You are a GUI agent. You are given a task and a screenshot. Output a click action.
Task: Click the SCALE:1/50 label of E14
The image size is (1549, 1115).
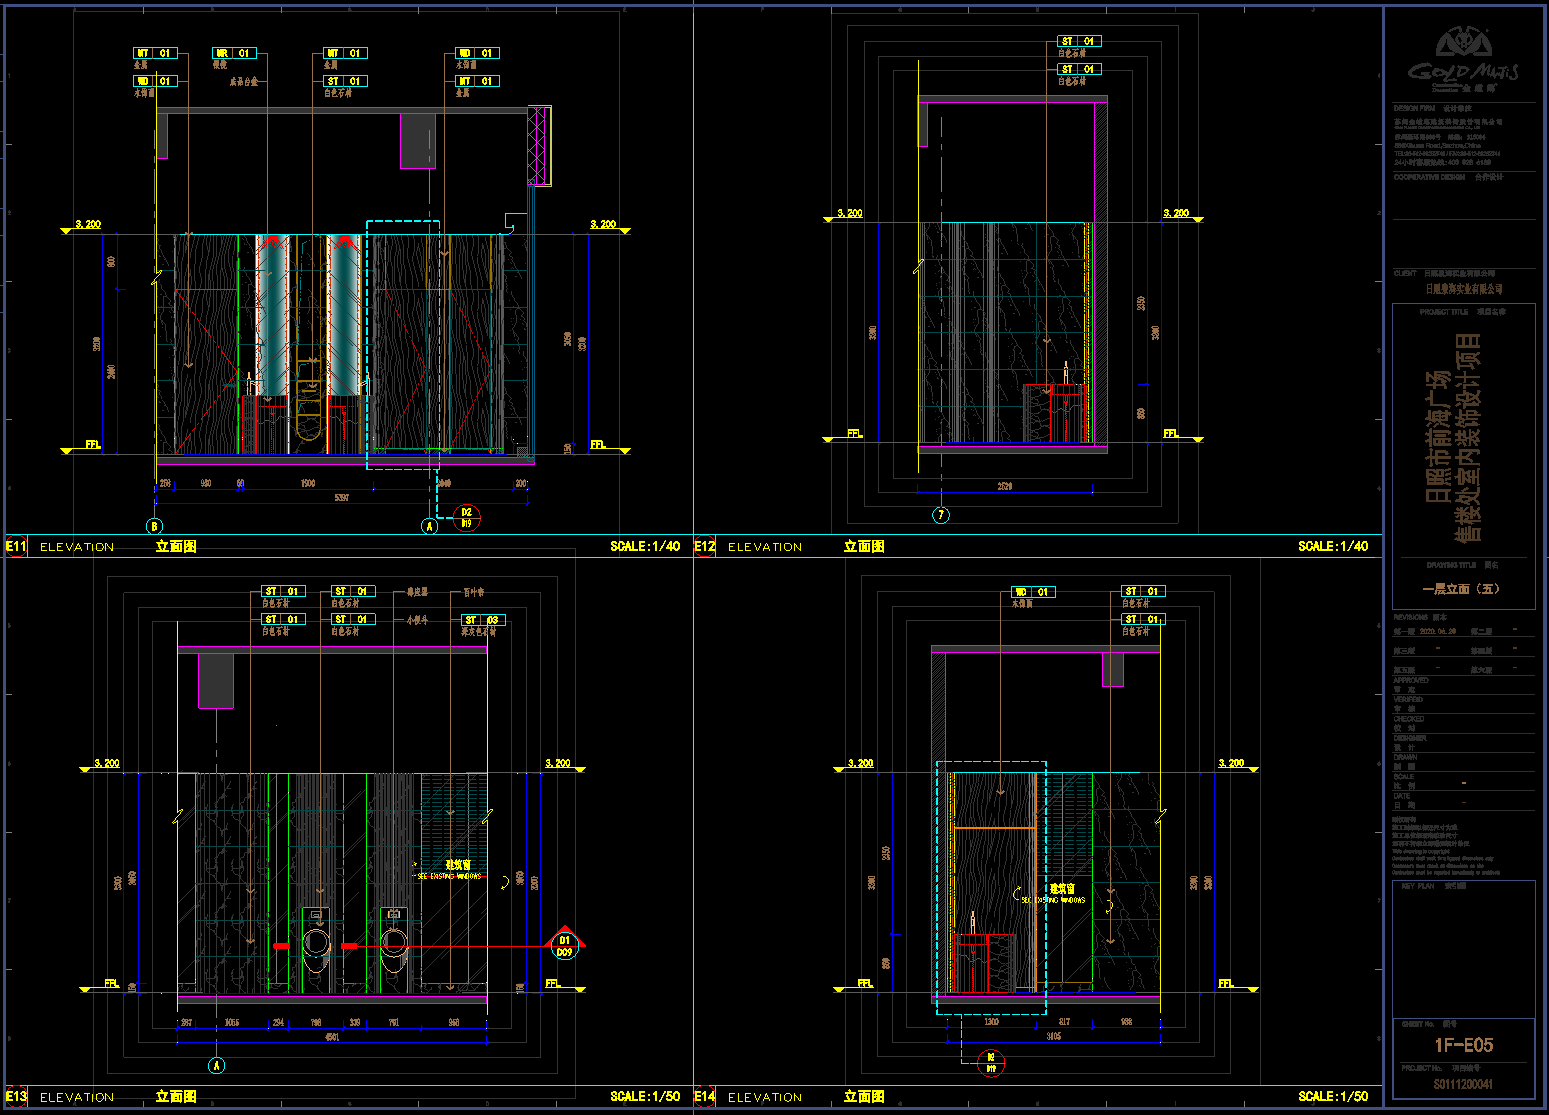coord(1333,1096)
